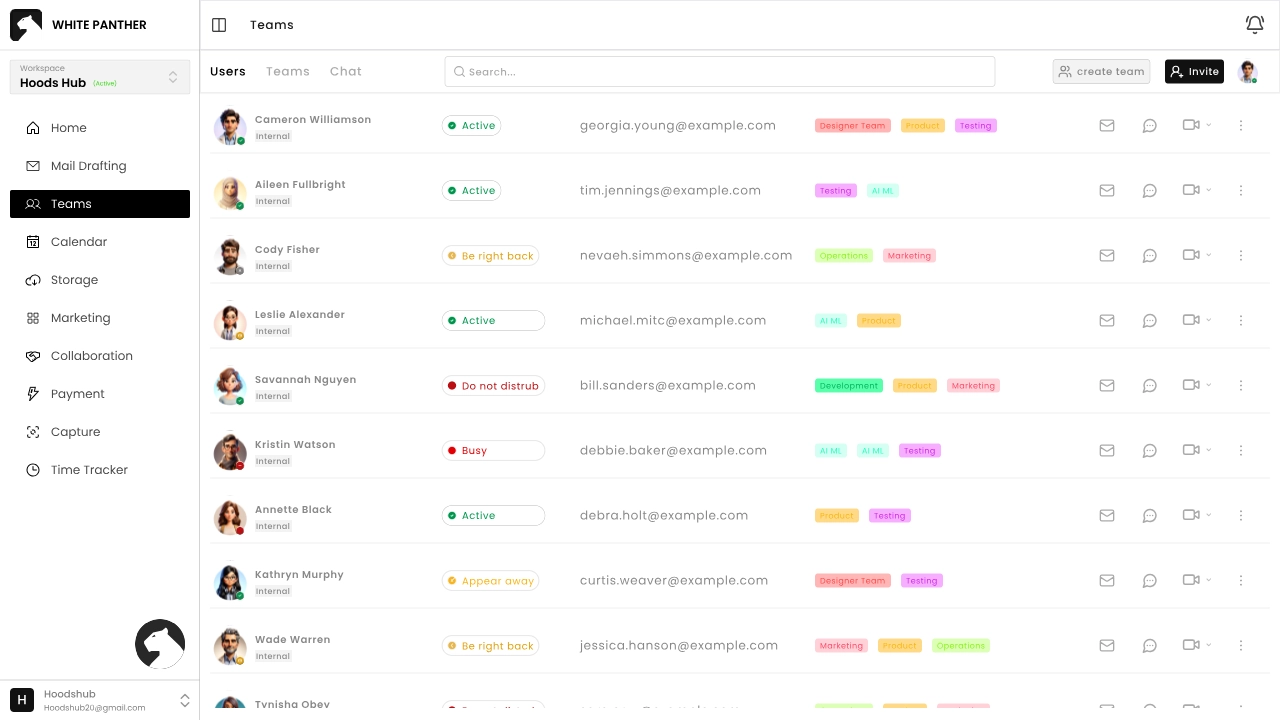
Task: Open video call dropdown arrow for Annette Black
Action: (1209, 516)
